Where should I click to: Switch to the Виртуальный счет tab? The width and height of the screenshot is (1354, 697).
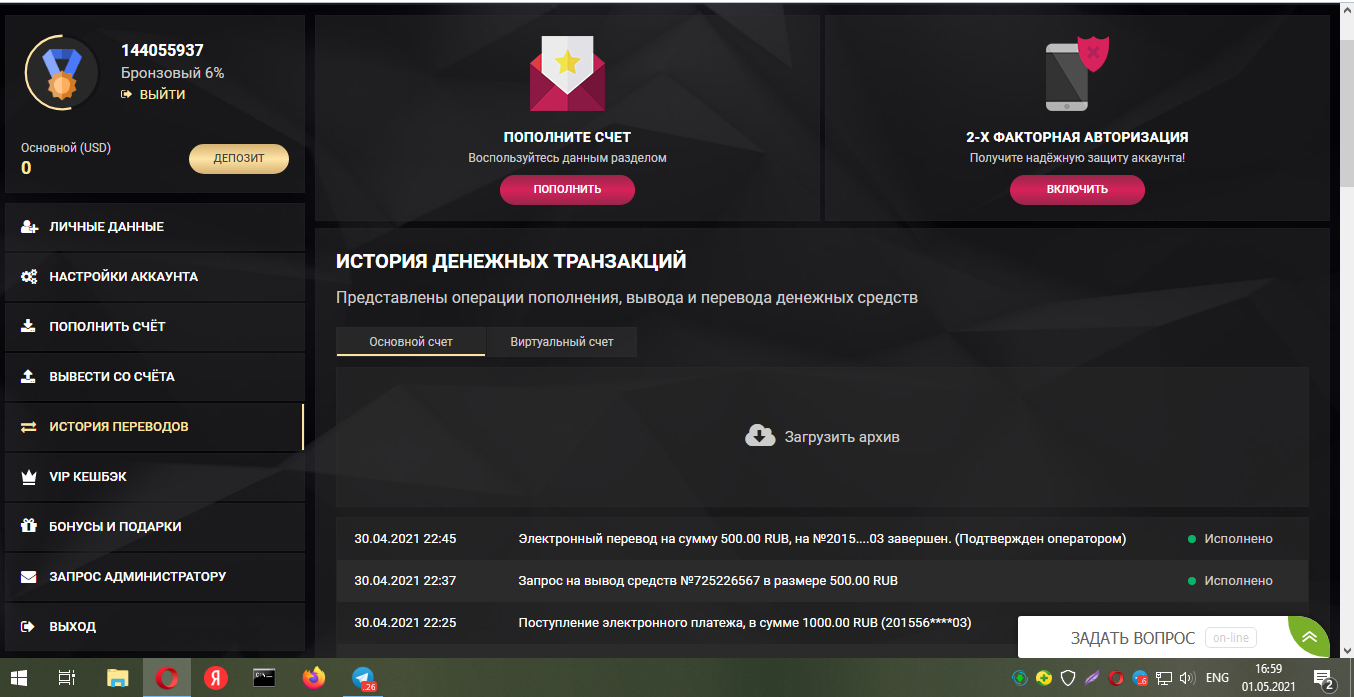point(562,341)
